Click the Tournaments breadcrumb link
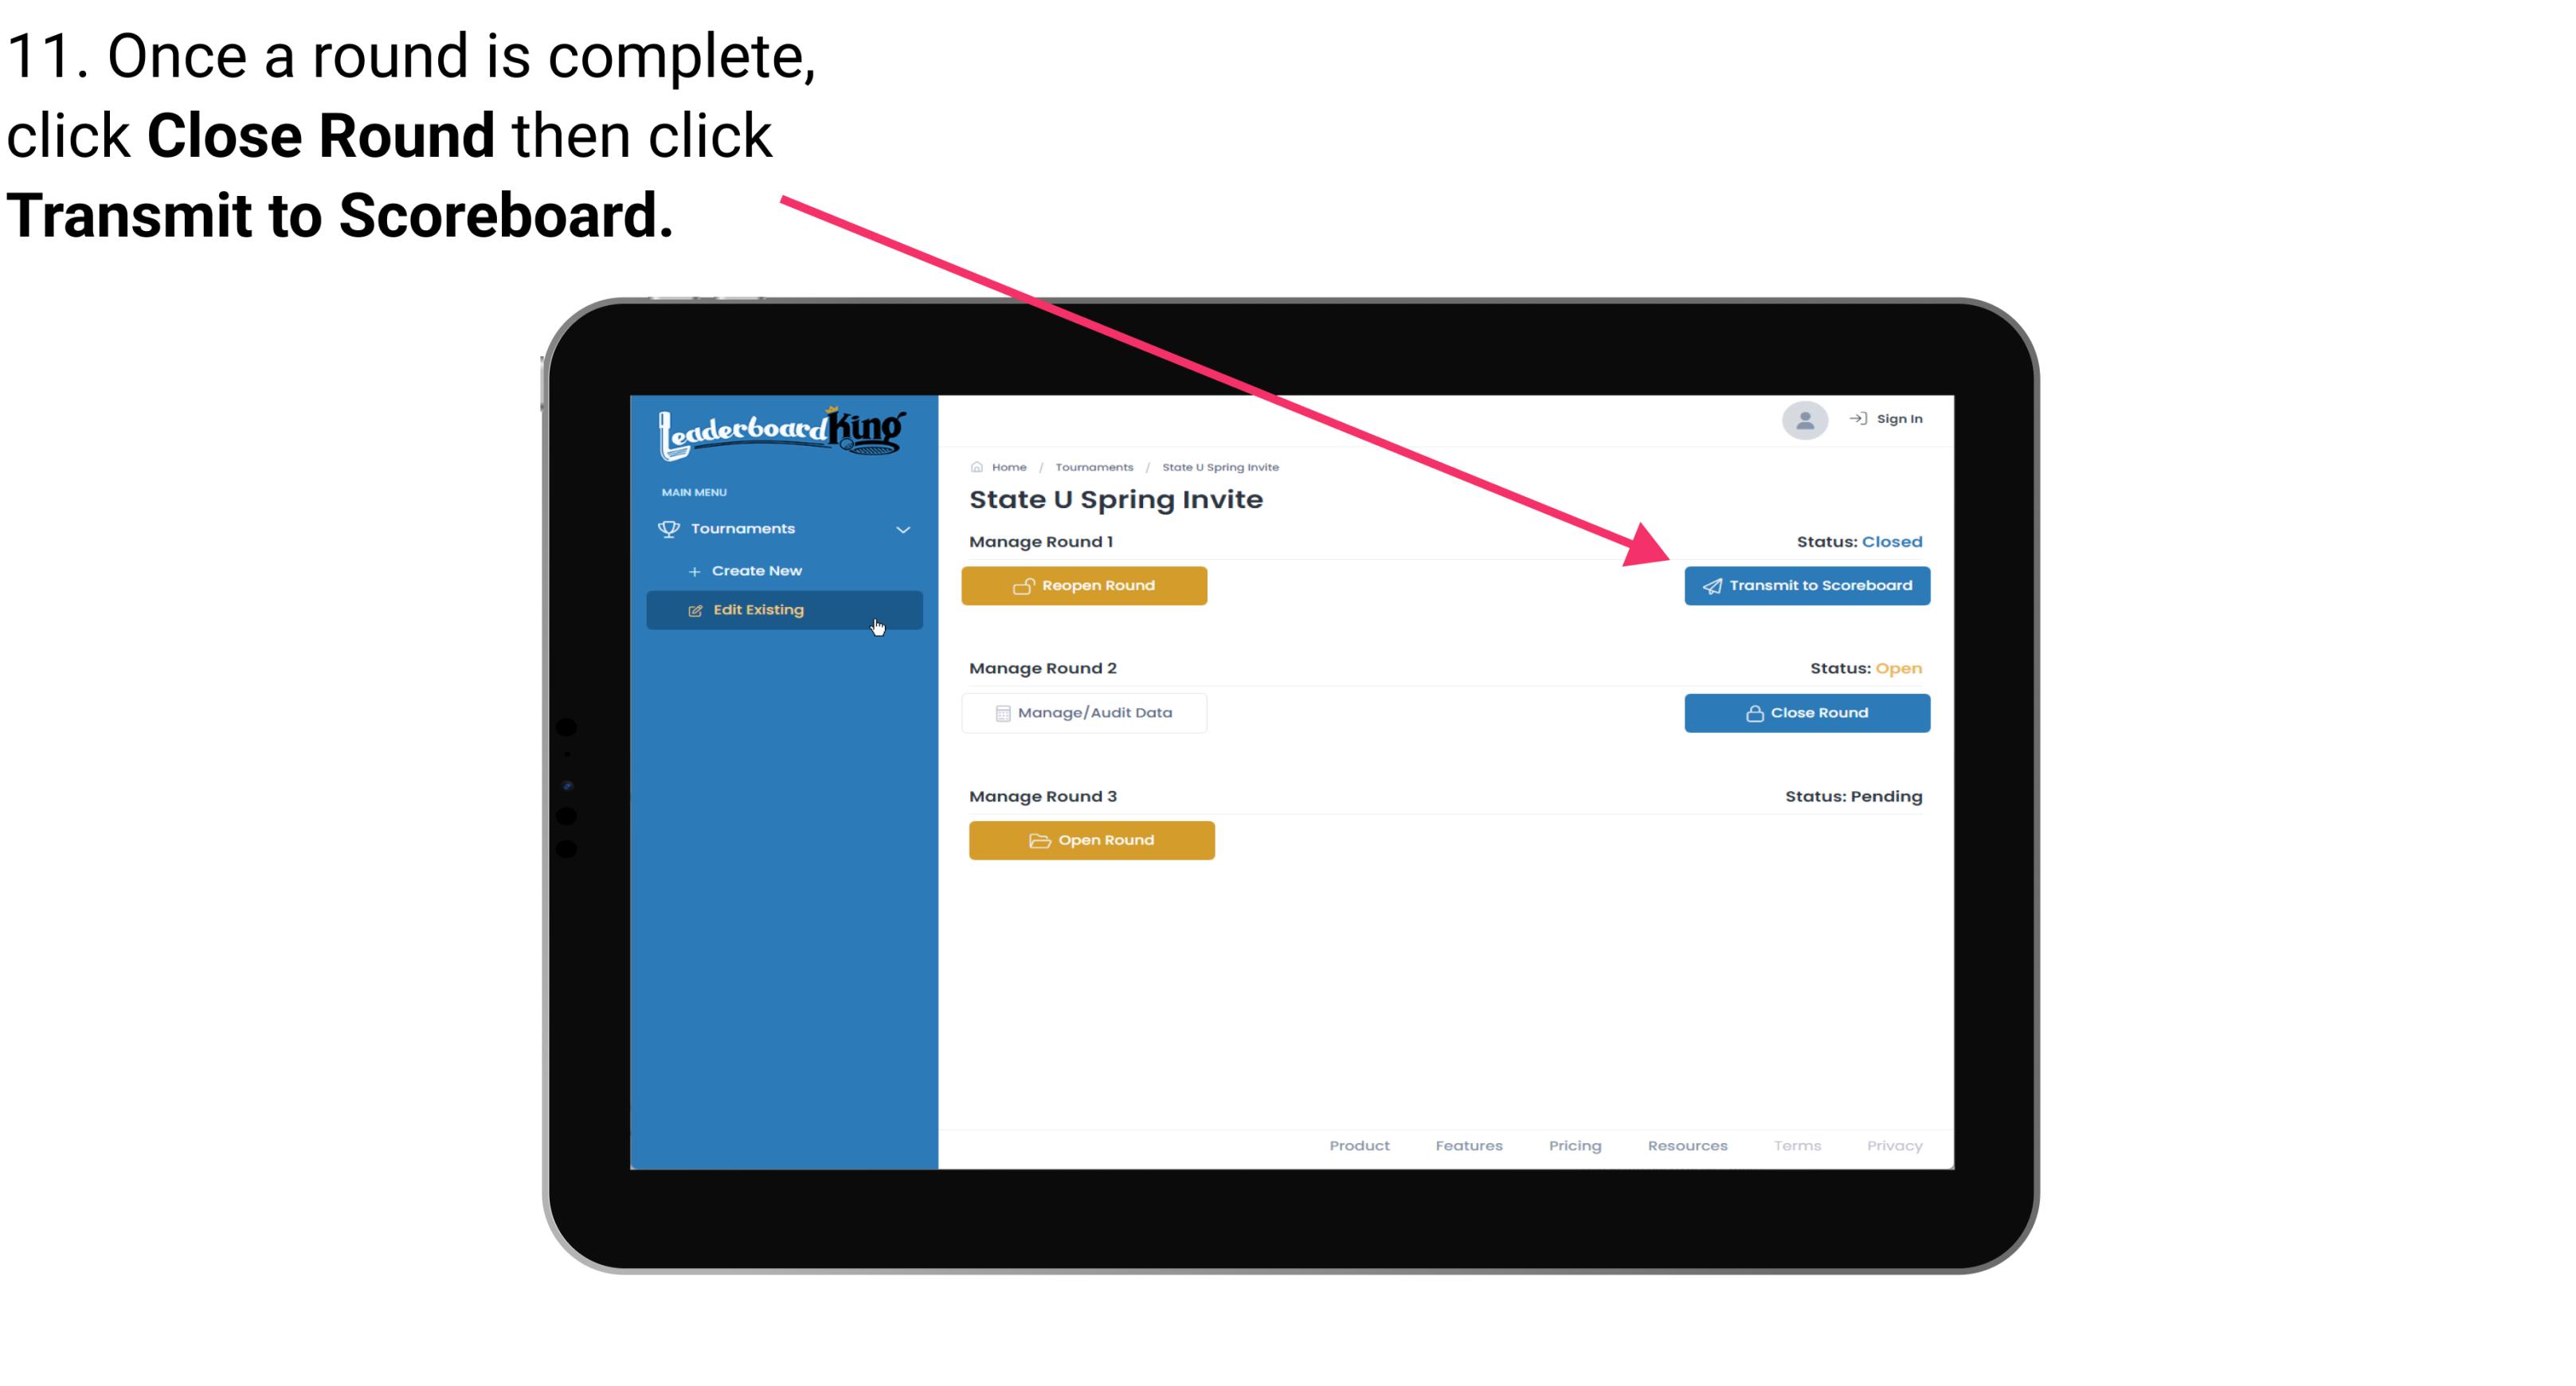This screenshot has height=1386, width=2576. pyautogui.click(x=1092, y=466)
